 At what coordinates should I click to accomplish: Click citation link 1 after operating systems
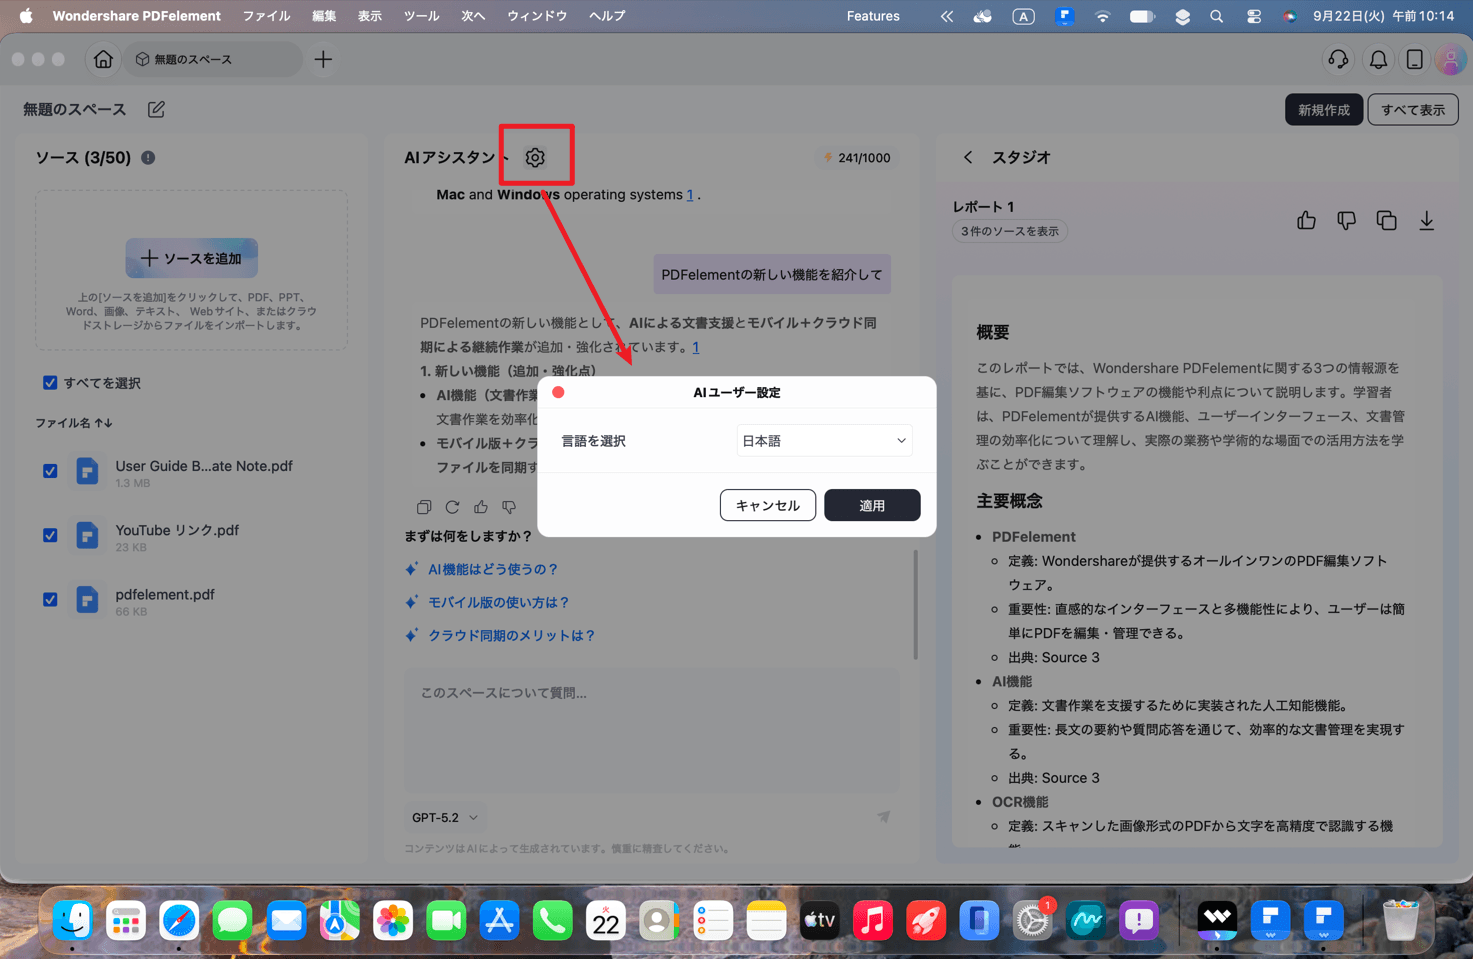[690, 195]
